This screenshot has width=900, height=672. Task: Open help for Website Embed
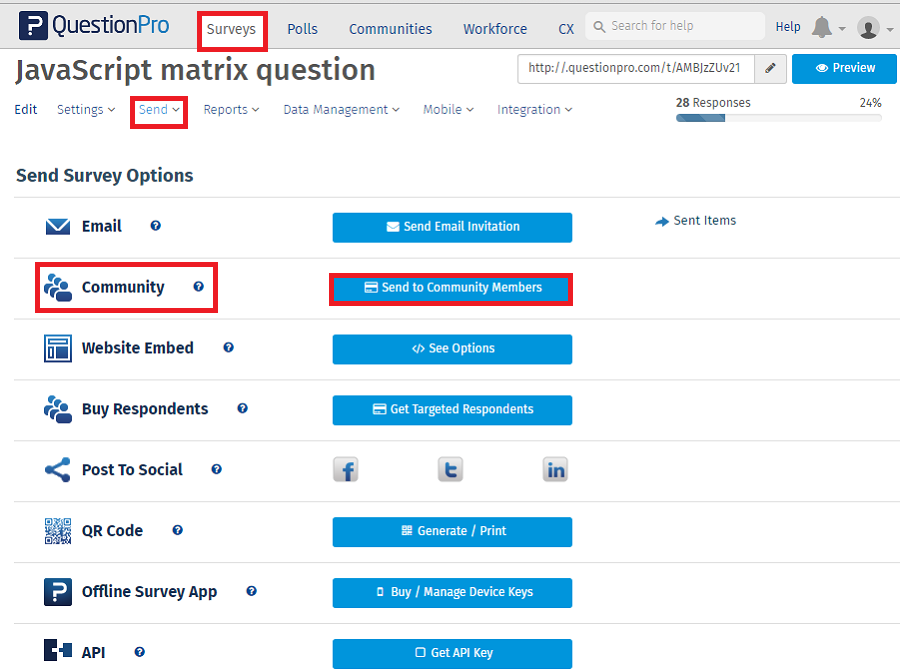pyautogui.click(x=228, y=347)
